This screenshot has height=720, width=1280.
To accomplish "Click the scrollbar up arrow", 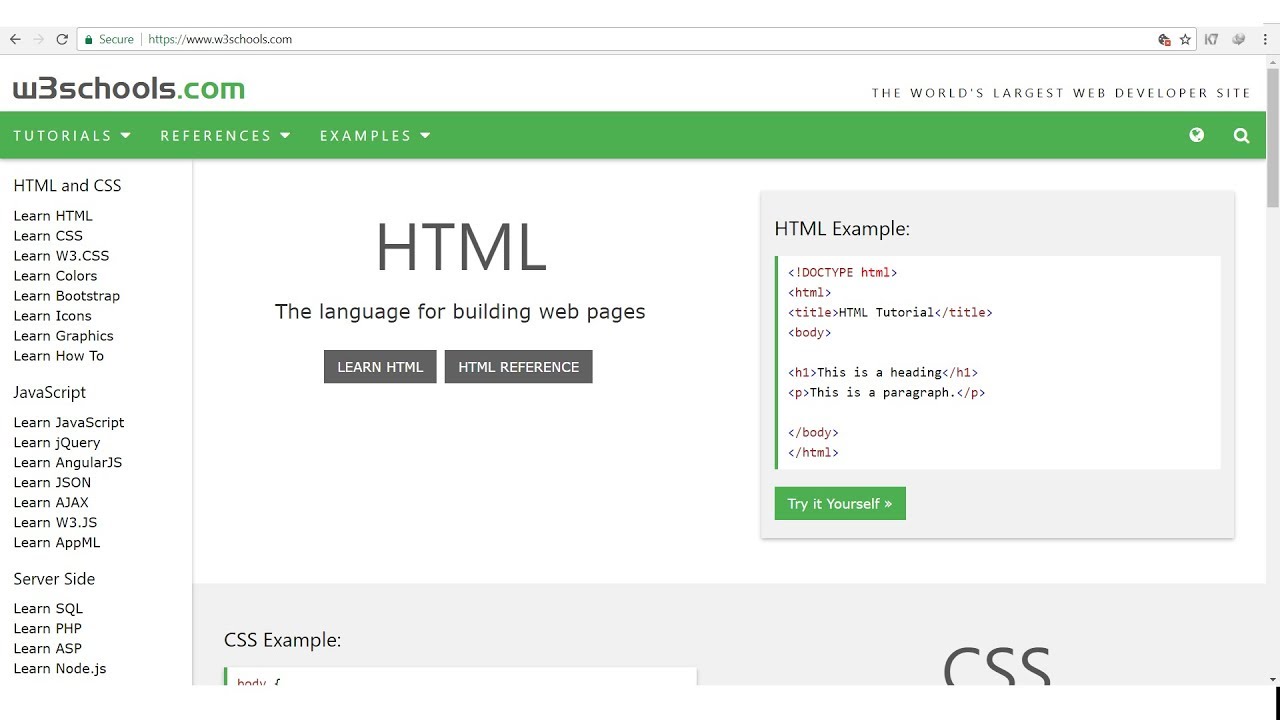I will click(x=1273, y=62).
